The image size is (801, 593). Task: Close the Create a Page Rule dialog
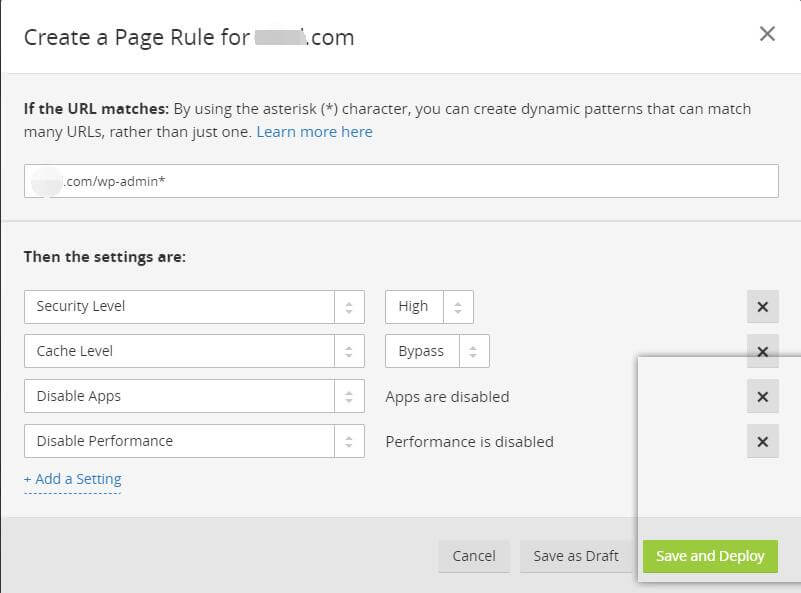[x=767, y=34]
